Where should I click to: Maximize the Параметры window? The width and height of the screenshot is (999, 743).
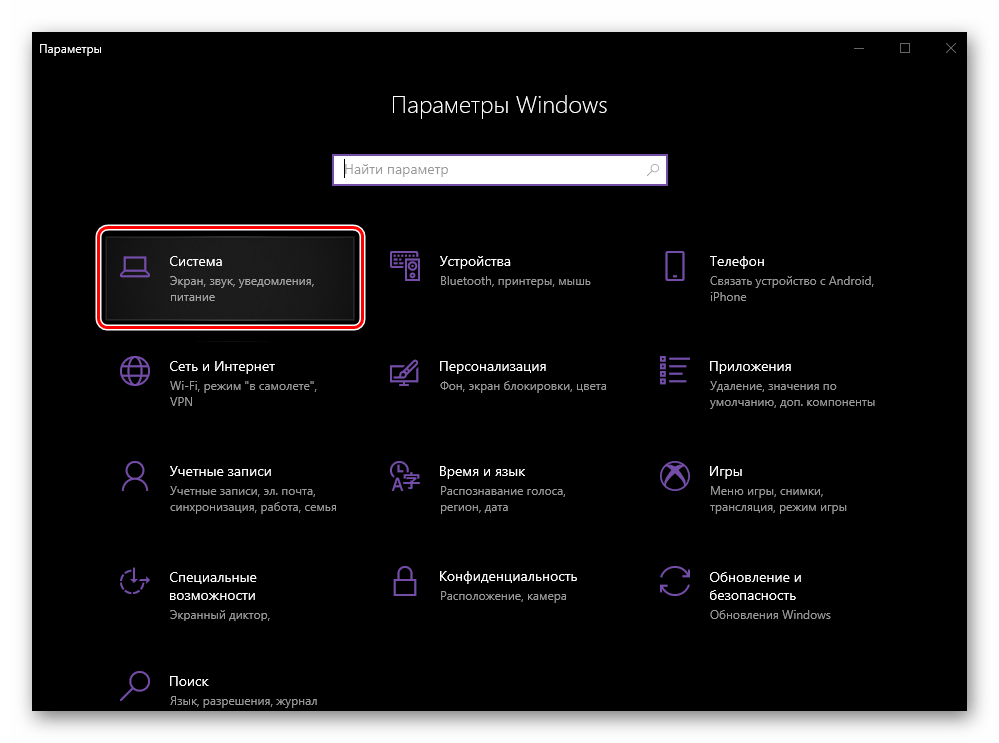(x=905, y=48)
